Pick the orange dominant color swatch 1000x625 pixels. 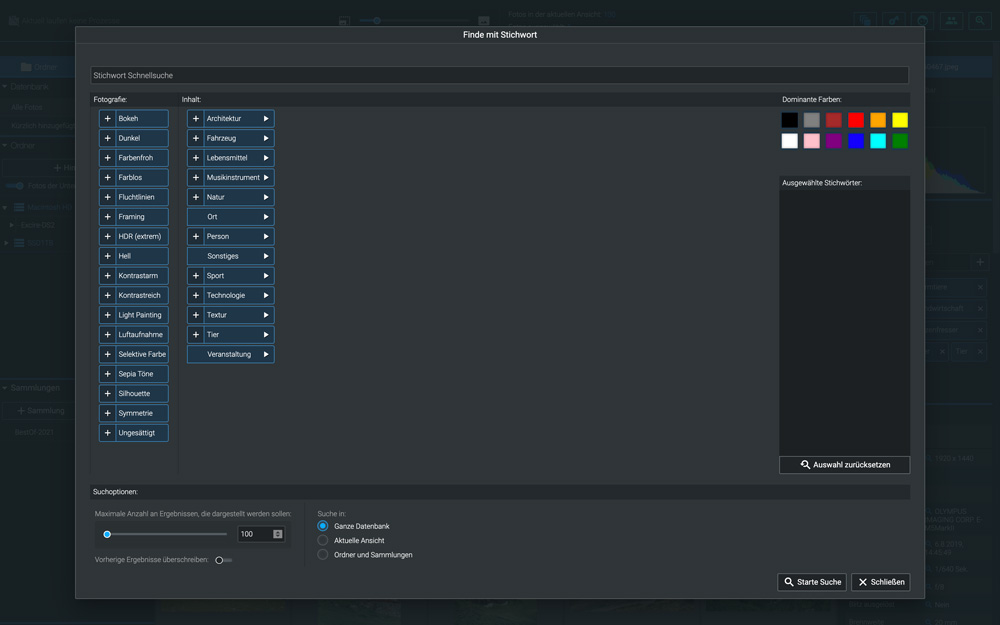click(x=878, y=120)
